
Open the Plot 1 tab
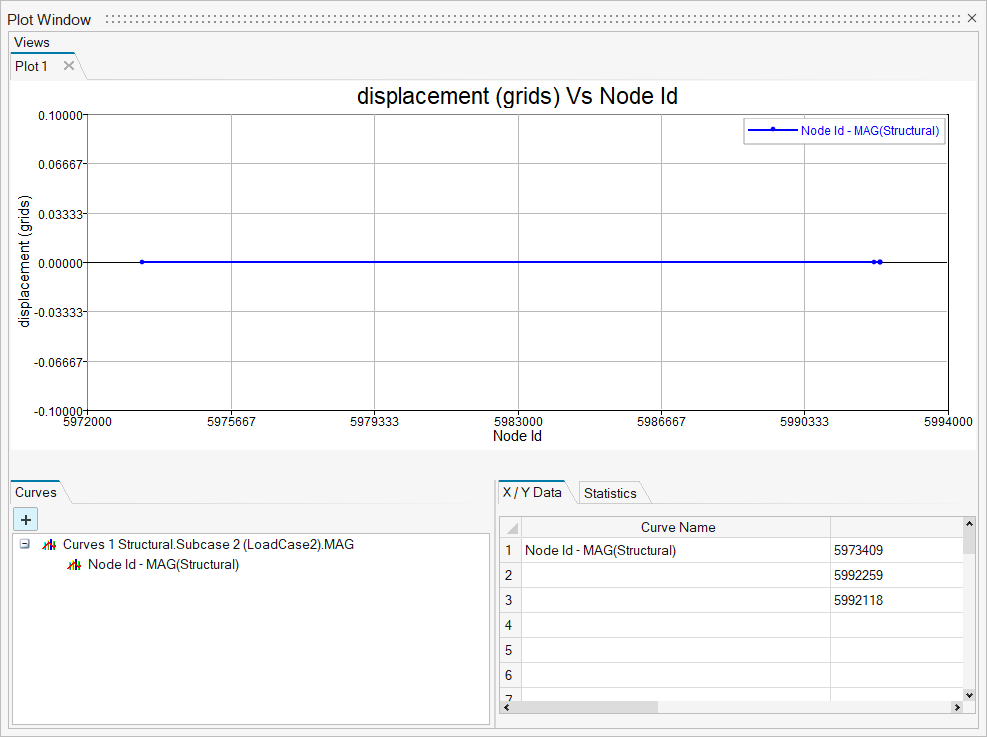click(31, 66)
